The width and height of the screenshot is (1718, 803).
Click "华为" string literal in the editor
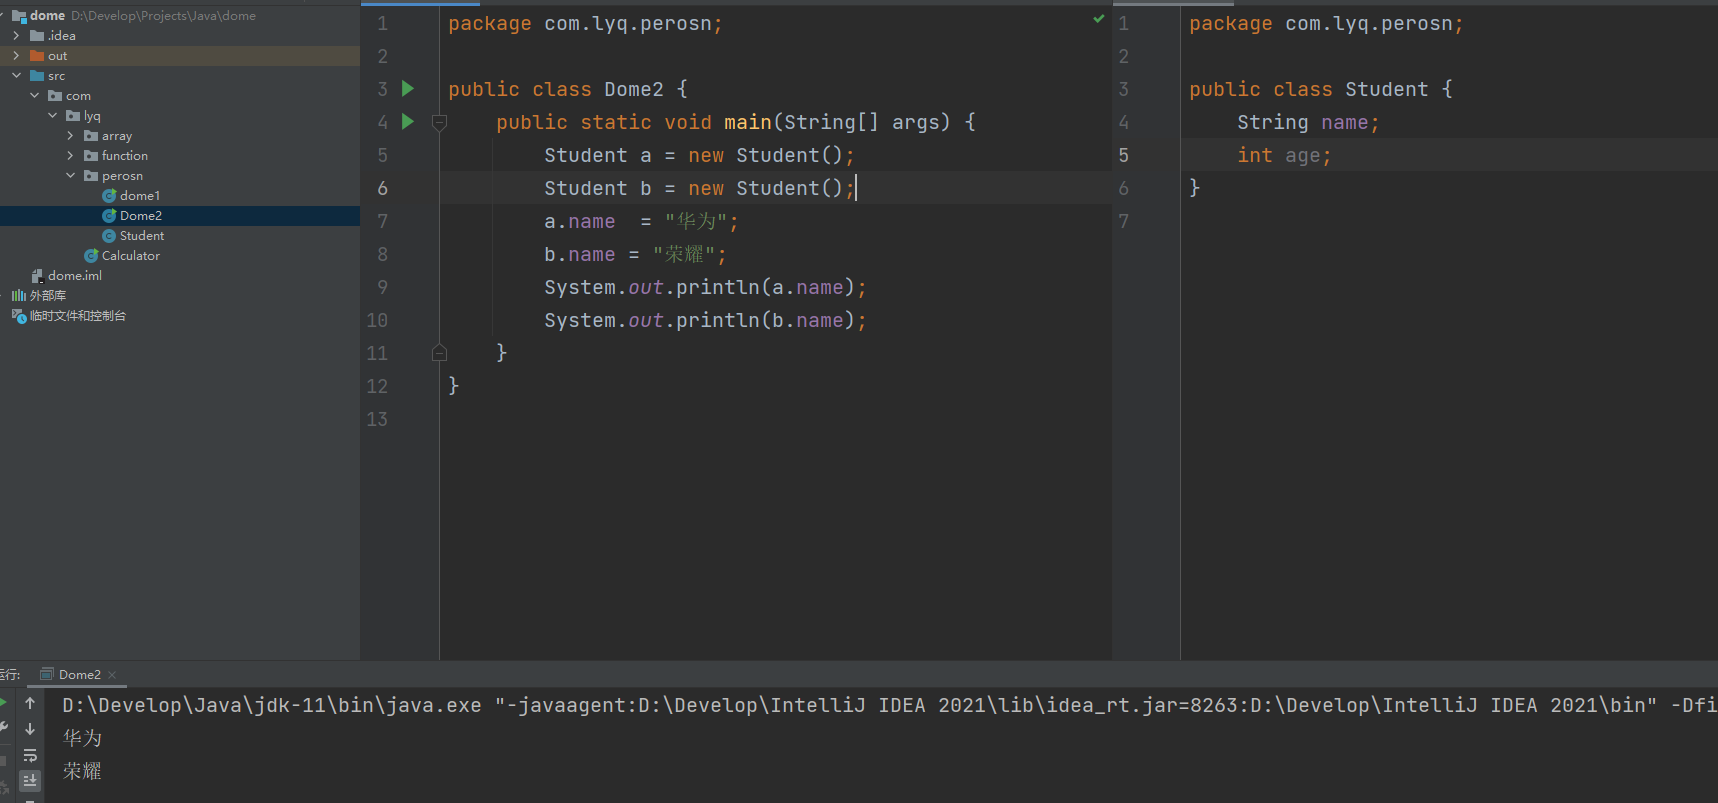point(696,221)
